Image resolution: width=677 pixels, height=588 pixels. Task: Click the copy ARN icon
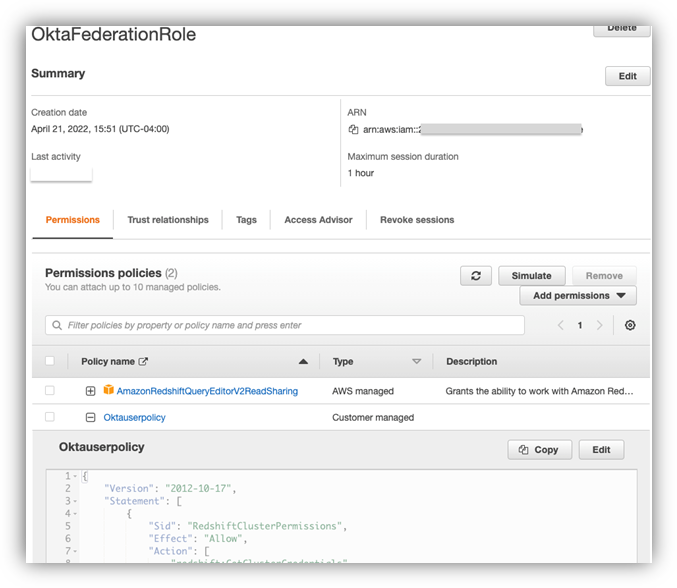coord(353,129)
